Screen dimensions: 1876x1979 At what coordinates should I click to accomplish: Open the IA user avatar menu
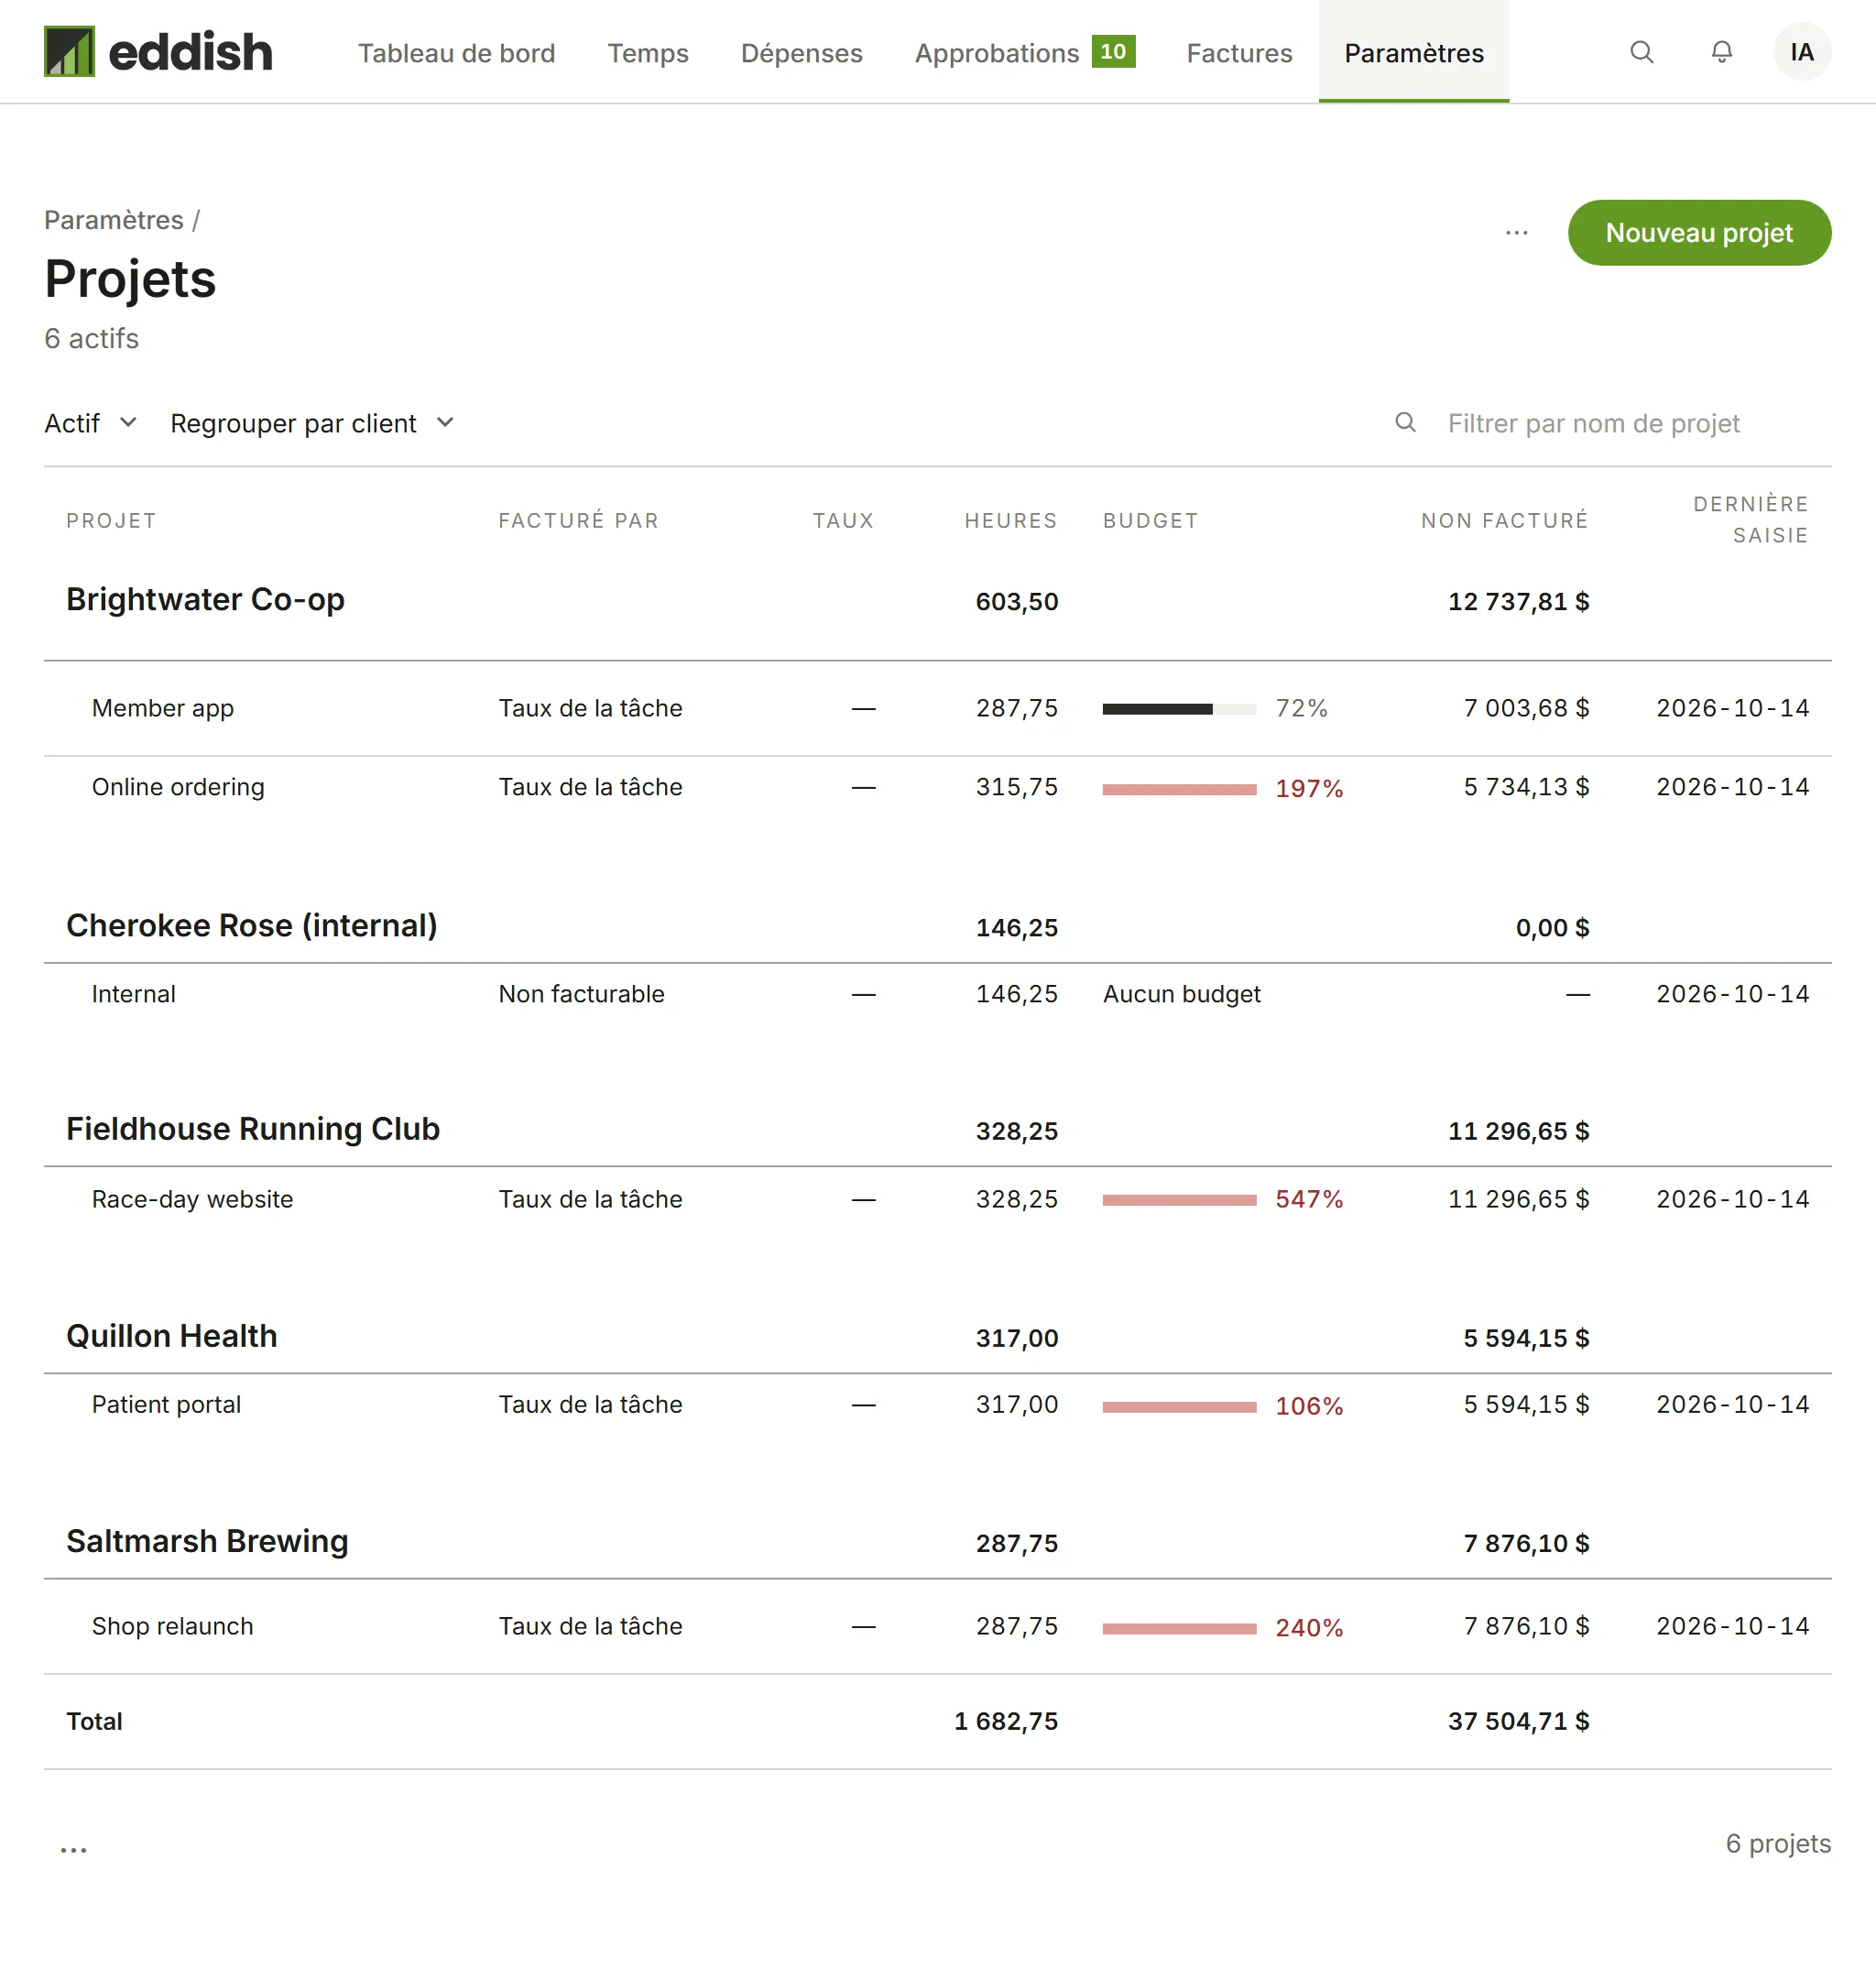click(1802, 52)
